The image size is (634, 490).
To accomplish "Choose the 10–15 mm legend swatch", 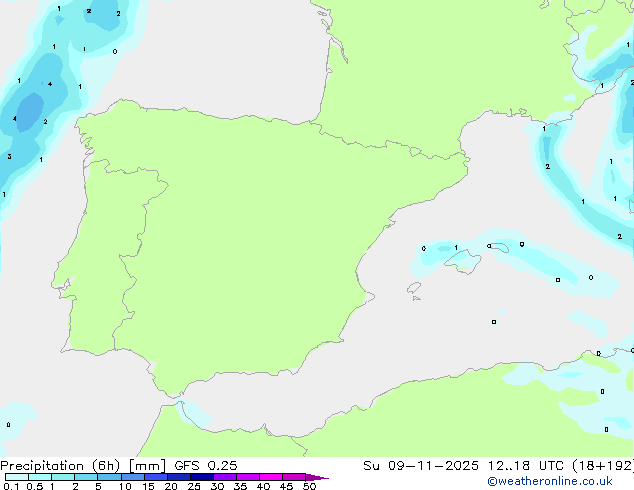I will pos(132,477).
